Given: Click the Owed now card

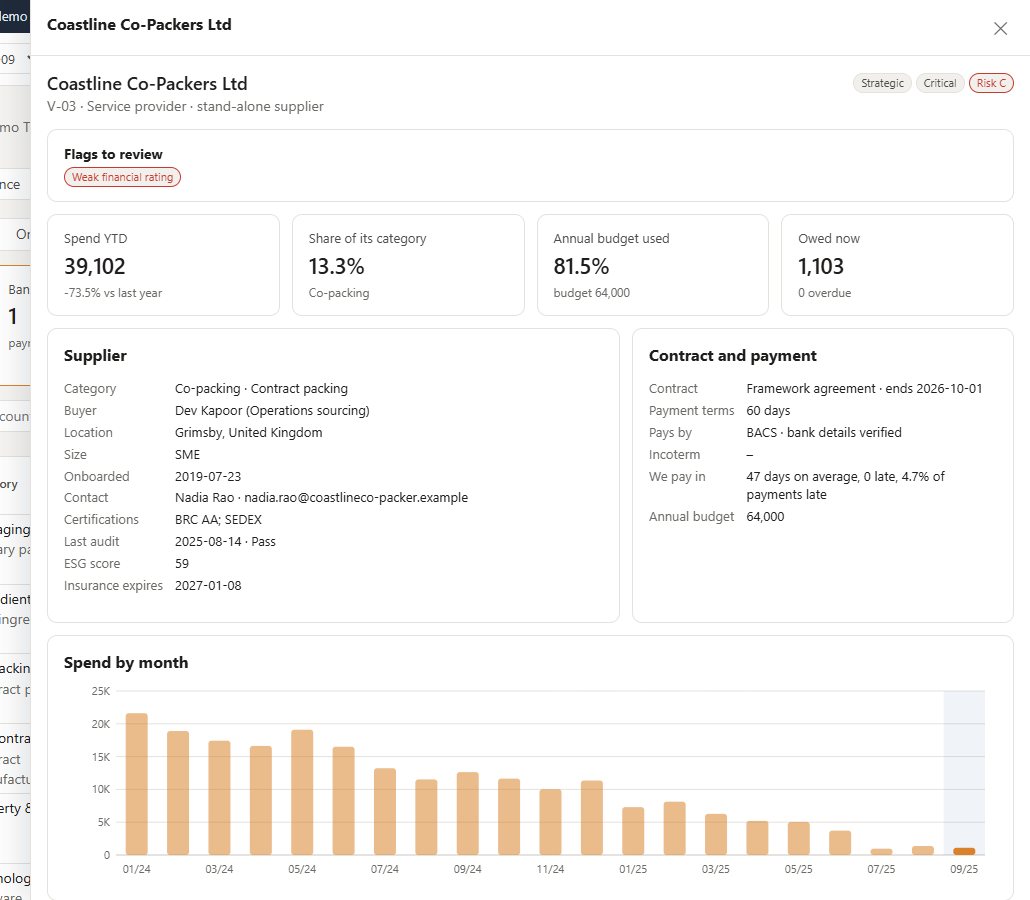Looking at the screenshot, I should click(x=897, y=265).
